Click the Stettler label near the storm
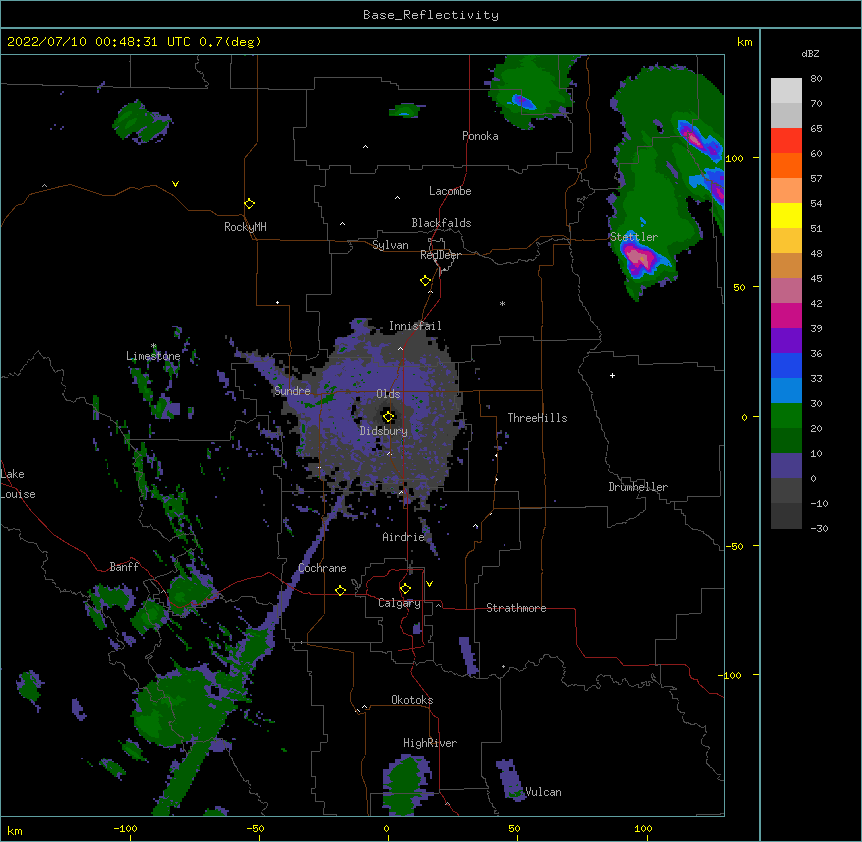Screen dimensions: 862x842 click(x=634, y=237)
